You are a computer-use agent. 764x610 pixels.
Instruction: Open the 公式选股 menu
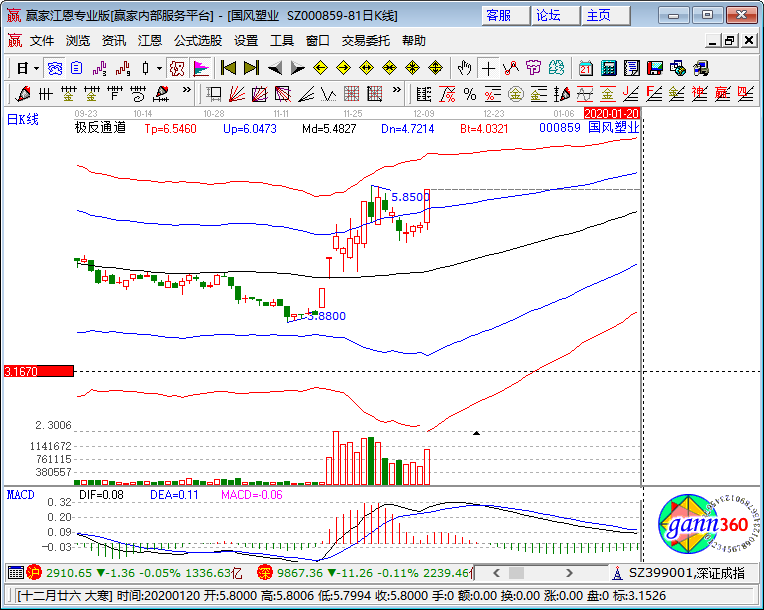click(x=198, y=41)
